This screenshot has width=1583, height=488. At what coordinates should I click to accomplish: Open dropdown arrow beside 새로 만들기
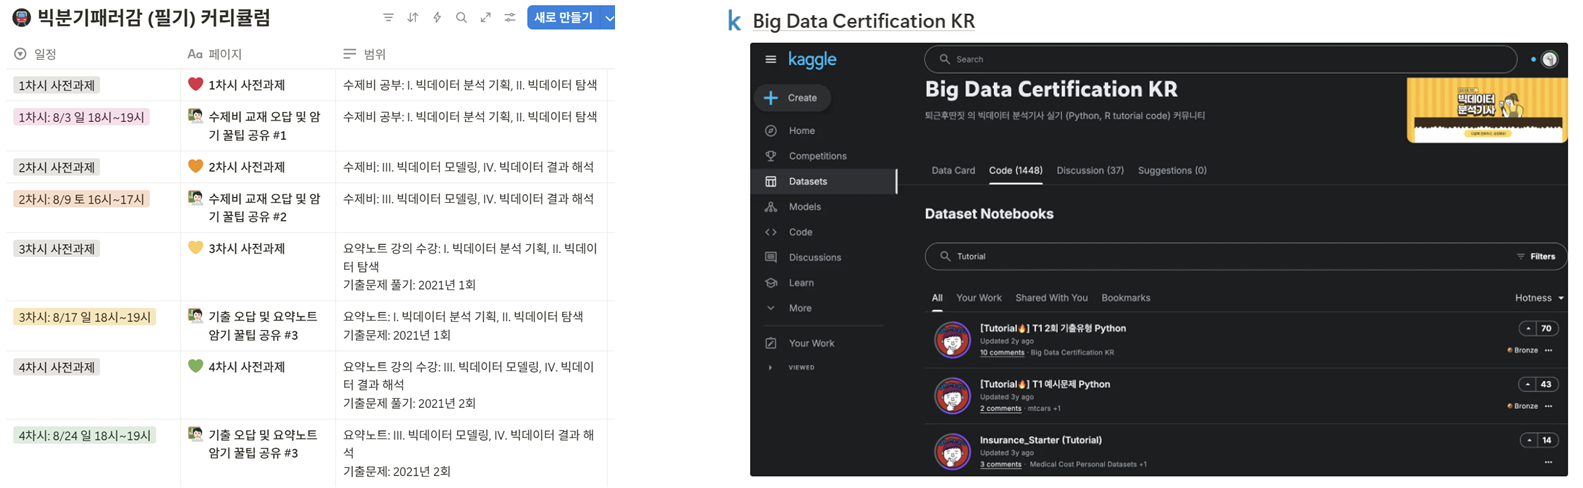point(608,17)
